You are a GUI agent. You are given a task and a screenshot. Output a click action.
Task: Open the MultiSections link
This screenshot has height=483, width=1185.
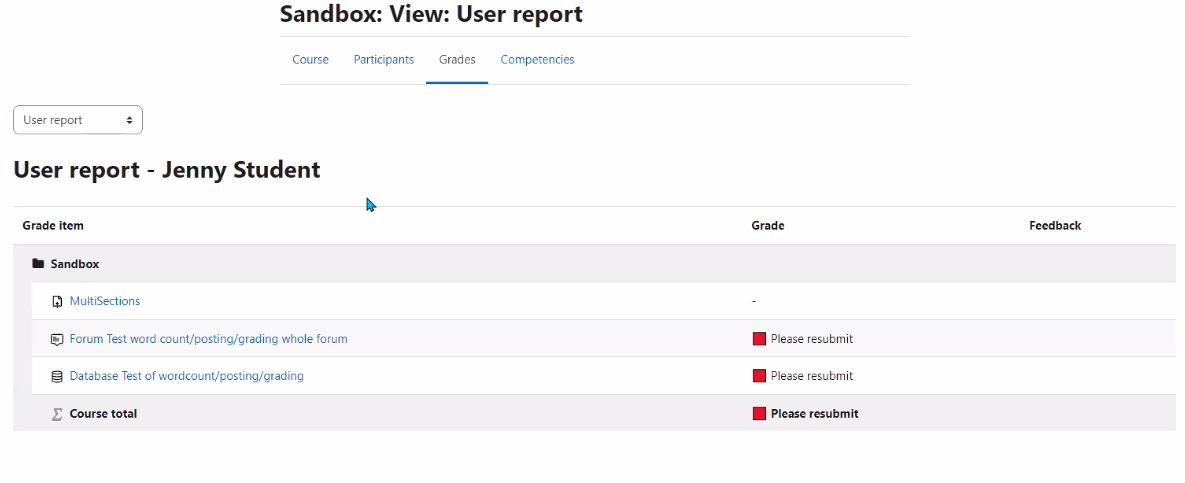[105, 301]
